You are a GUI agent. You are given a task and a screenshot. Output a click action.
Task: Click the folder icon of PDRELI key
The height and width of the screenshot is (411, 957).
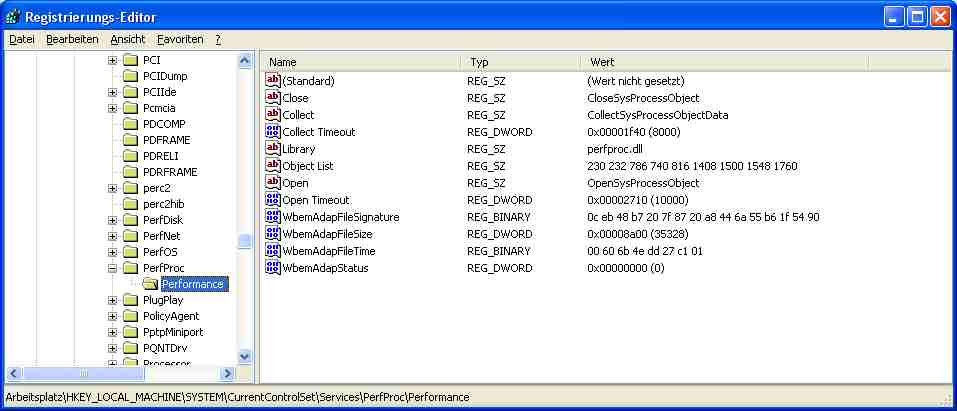130,156
